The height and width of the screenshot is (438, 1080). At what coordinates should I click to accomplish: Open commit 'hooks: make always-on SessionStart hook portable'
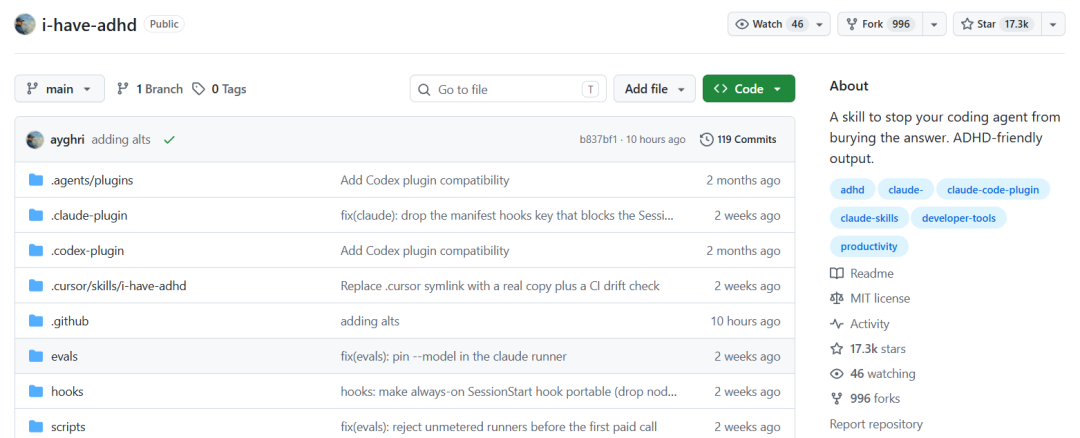(x=509, y=391)
